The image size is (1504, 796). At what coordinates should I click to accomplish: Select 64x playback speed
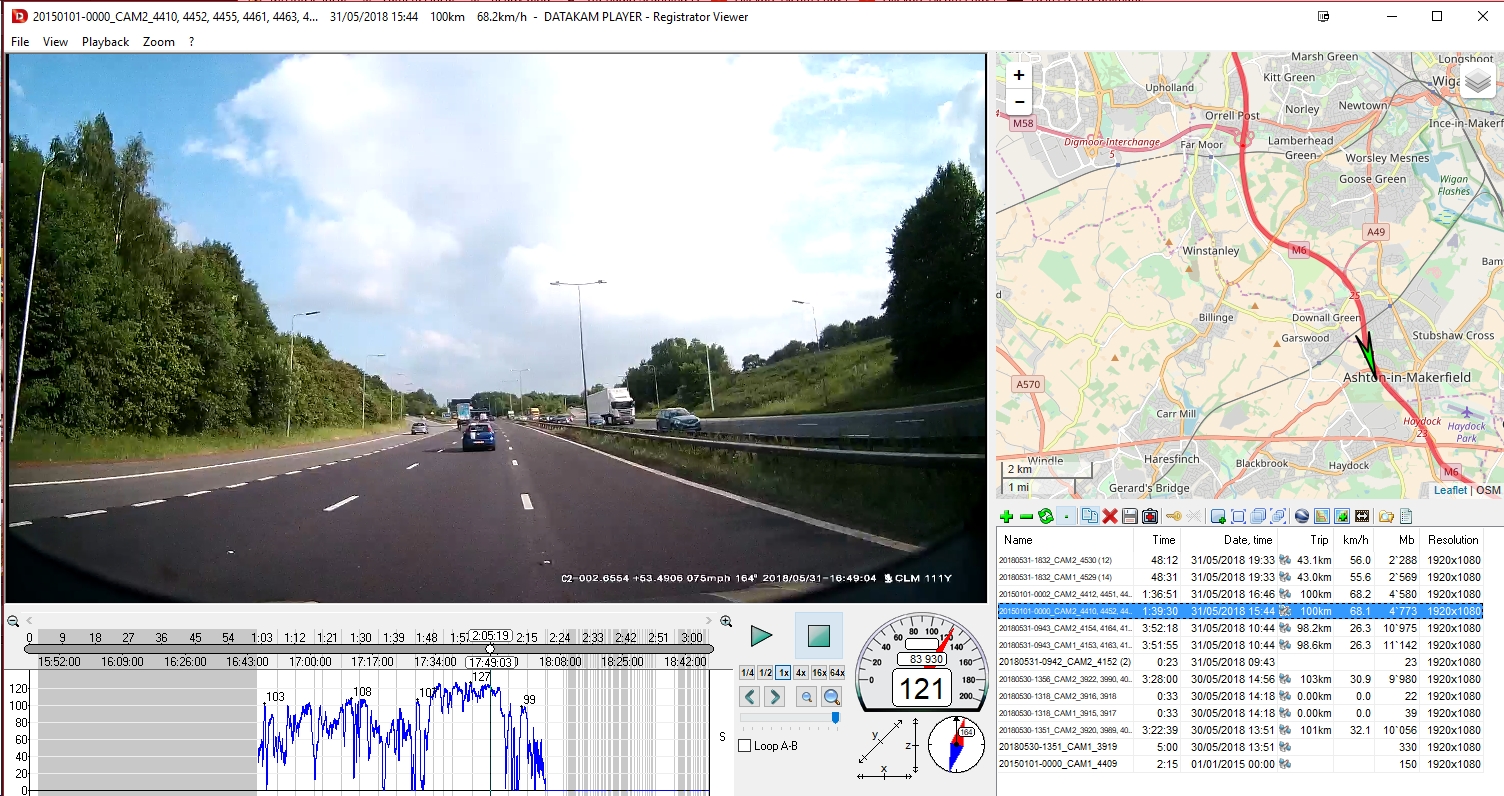click(x=837, y=673)
